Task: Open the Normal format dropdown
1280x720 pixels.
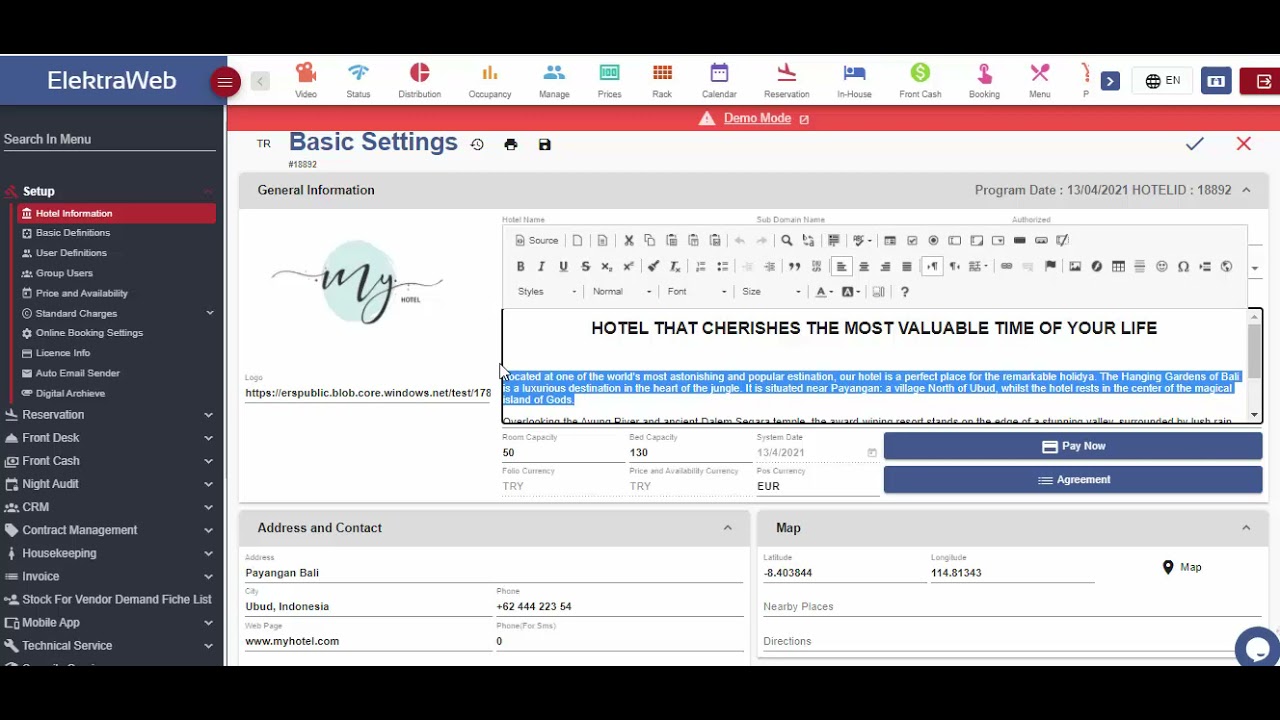Action: click(x=621, y=292)
